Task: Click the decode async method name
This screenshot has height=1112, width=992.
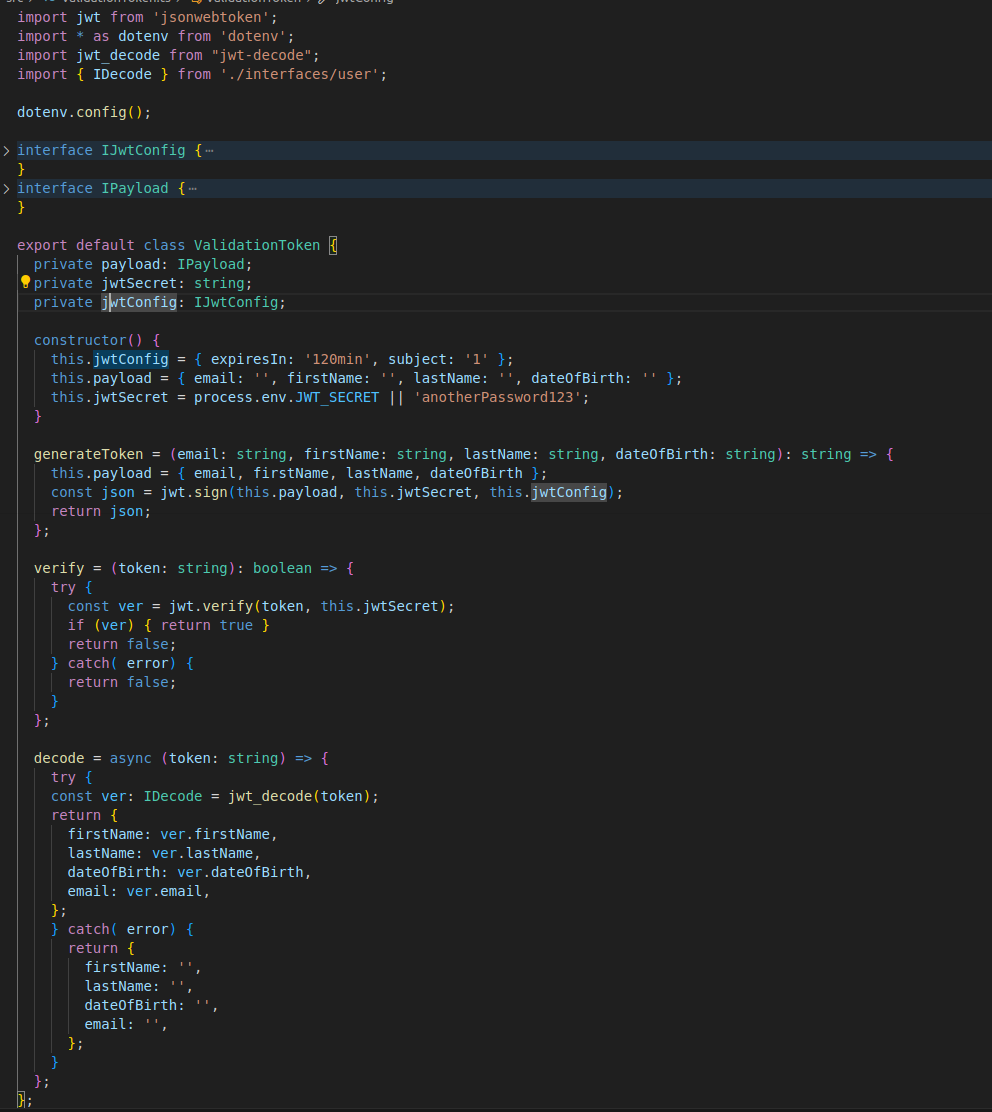Action: coord(59,757)
